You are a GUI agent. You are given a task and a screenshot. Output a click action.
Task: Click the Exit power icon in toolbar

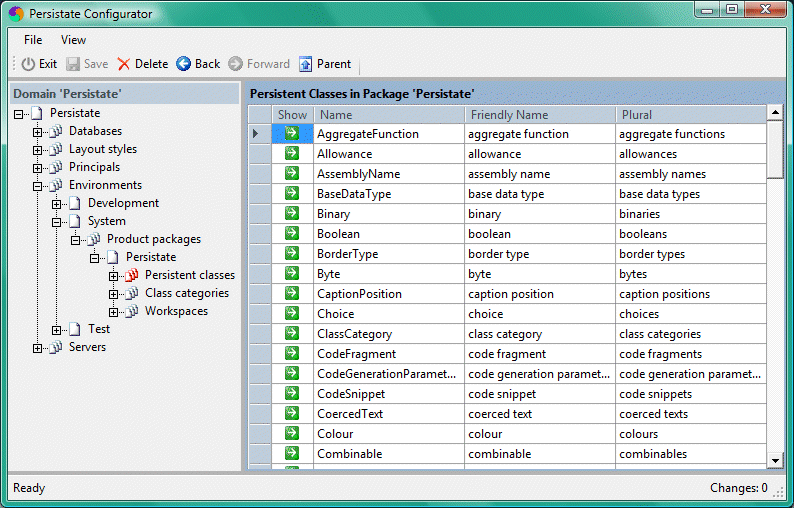(28, 64)
